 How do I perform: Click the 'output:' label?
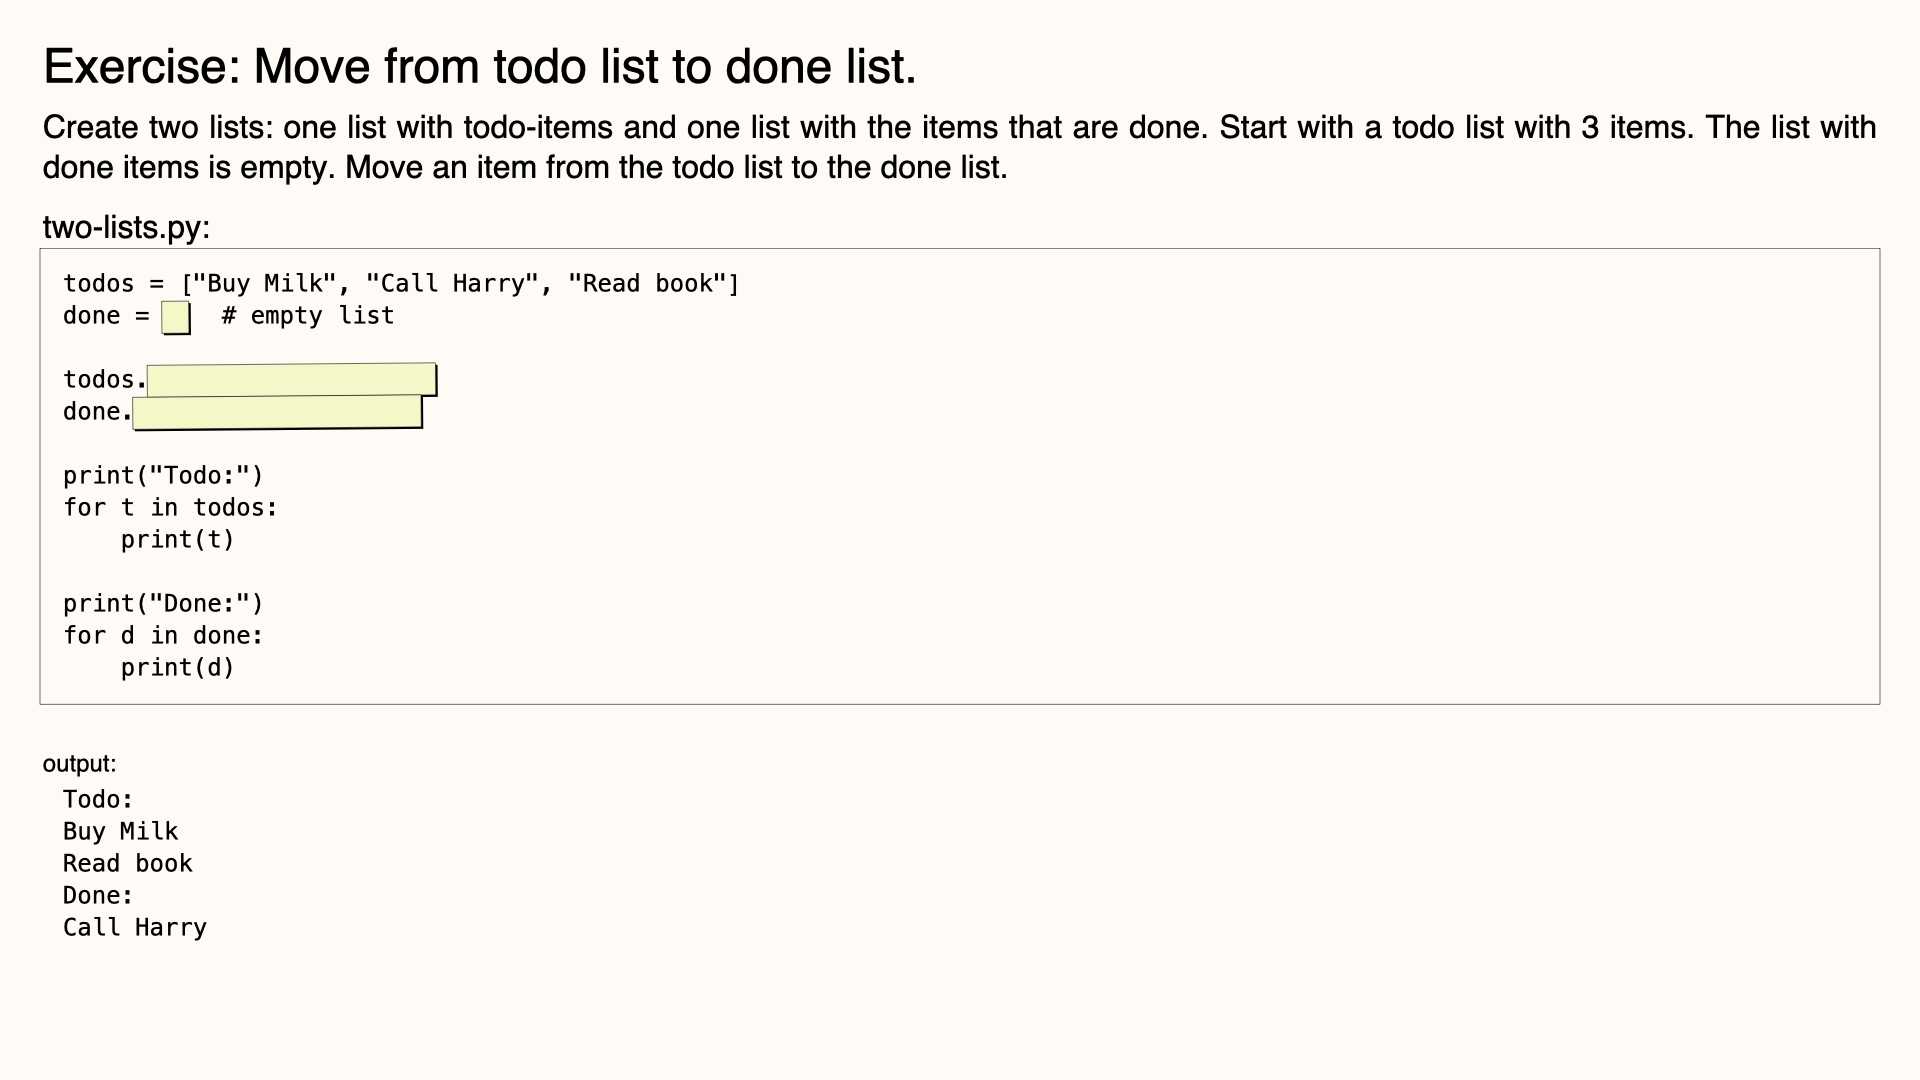click(x=79, y=764)
